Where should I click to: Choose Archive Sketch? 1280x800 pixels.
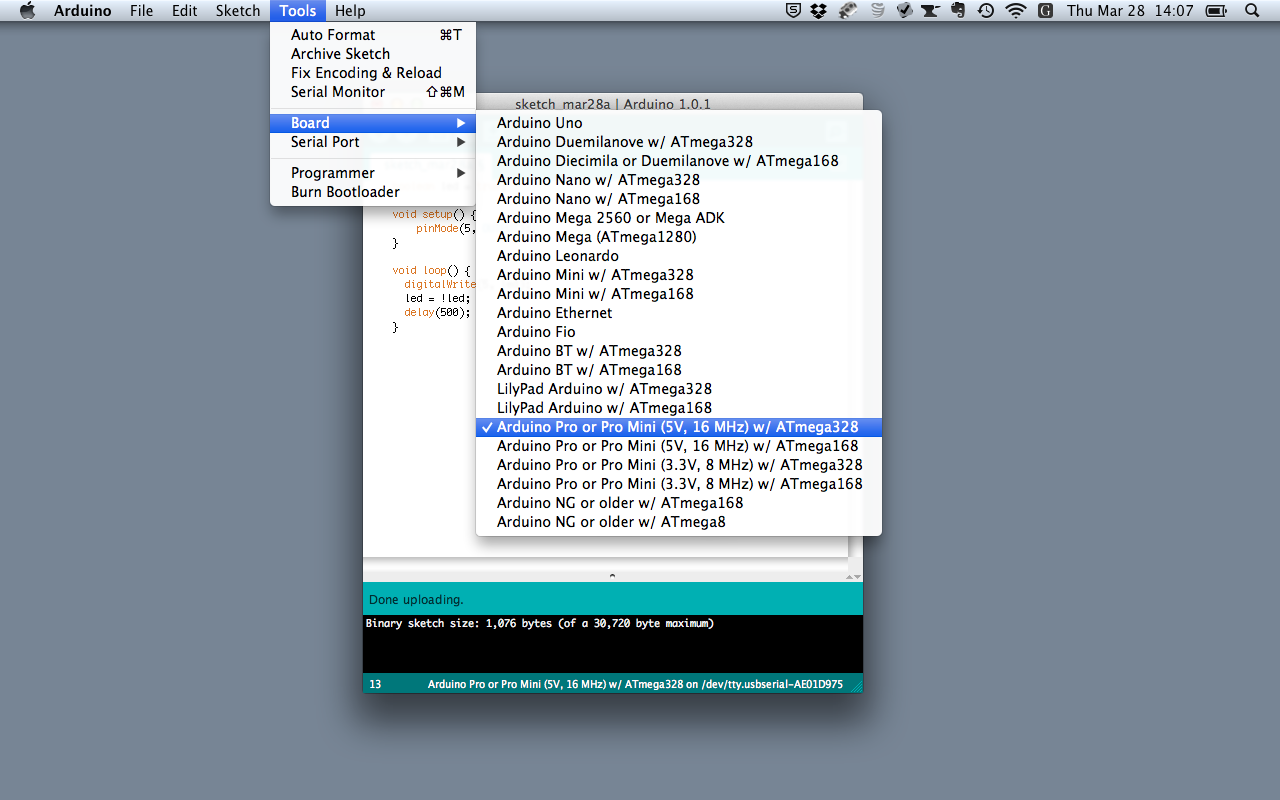click(x=373, y=54)
